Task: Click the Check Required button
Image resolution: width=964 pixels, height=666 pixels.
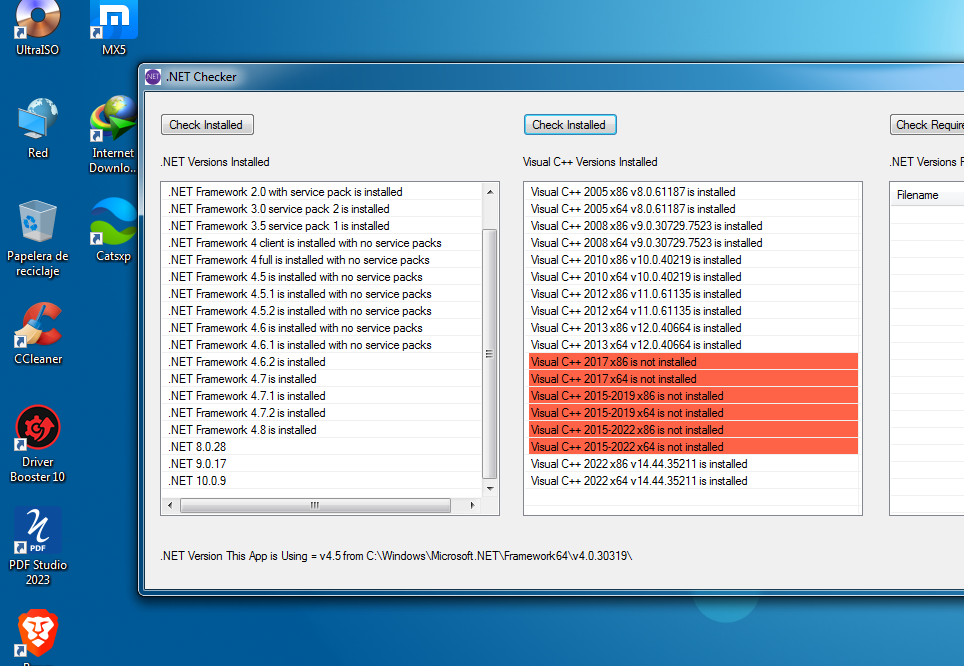Action: coord(927,125)
